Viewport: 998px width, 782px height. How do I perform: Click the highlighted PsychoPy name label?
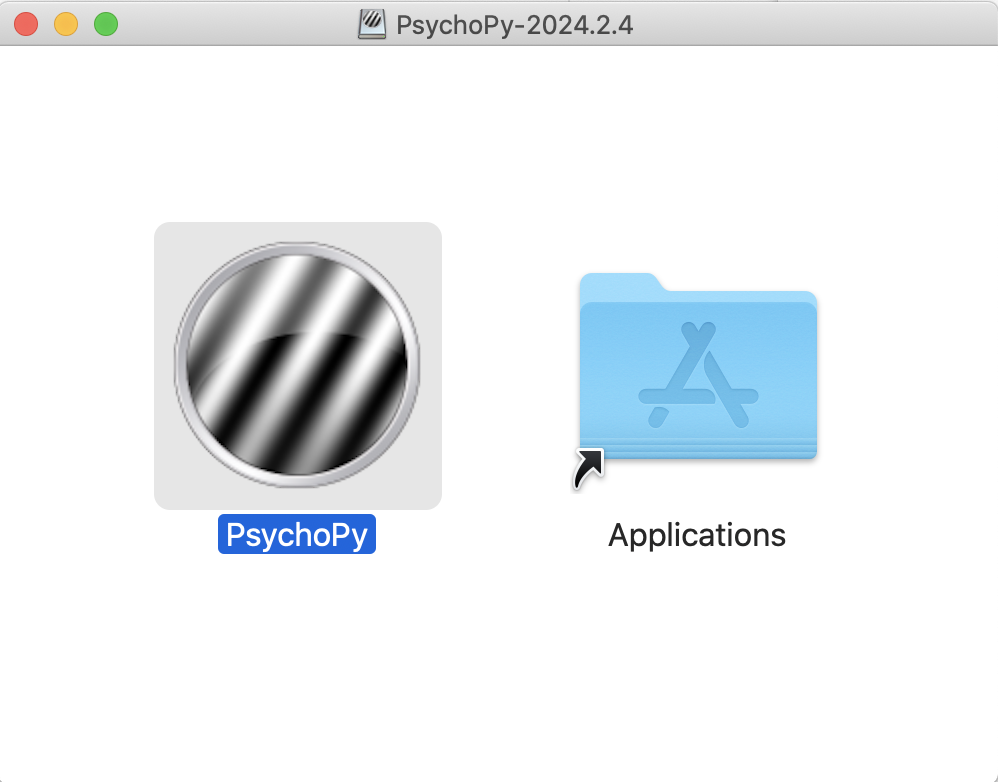(x=297, y=535)
